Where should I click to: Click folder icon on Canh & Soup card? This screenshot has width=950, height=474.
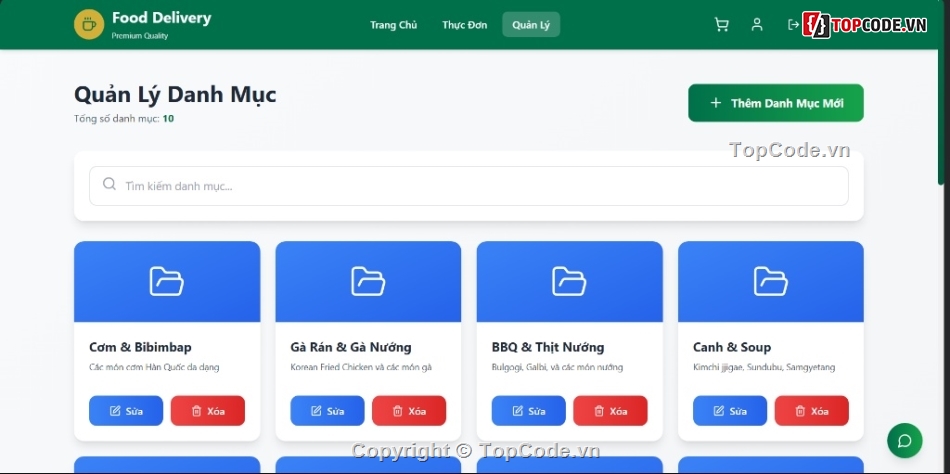pyautogui.click(x=770, y=282)
